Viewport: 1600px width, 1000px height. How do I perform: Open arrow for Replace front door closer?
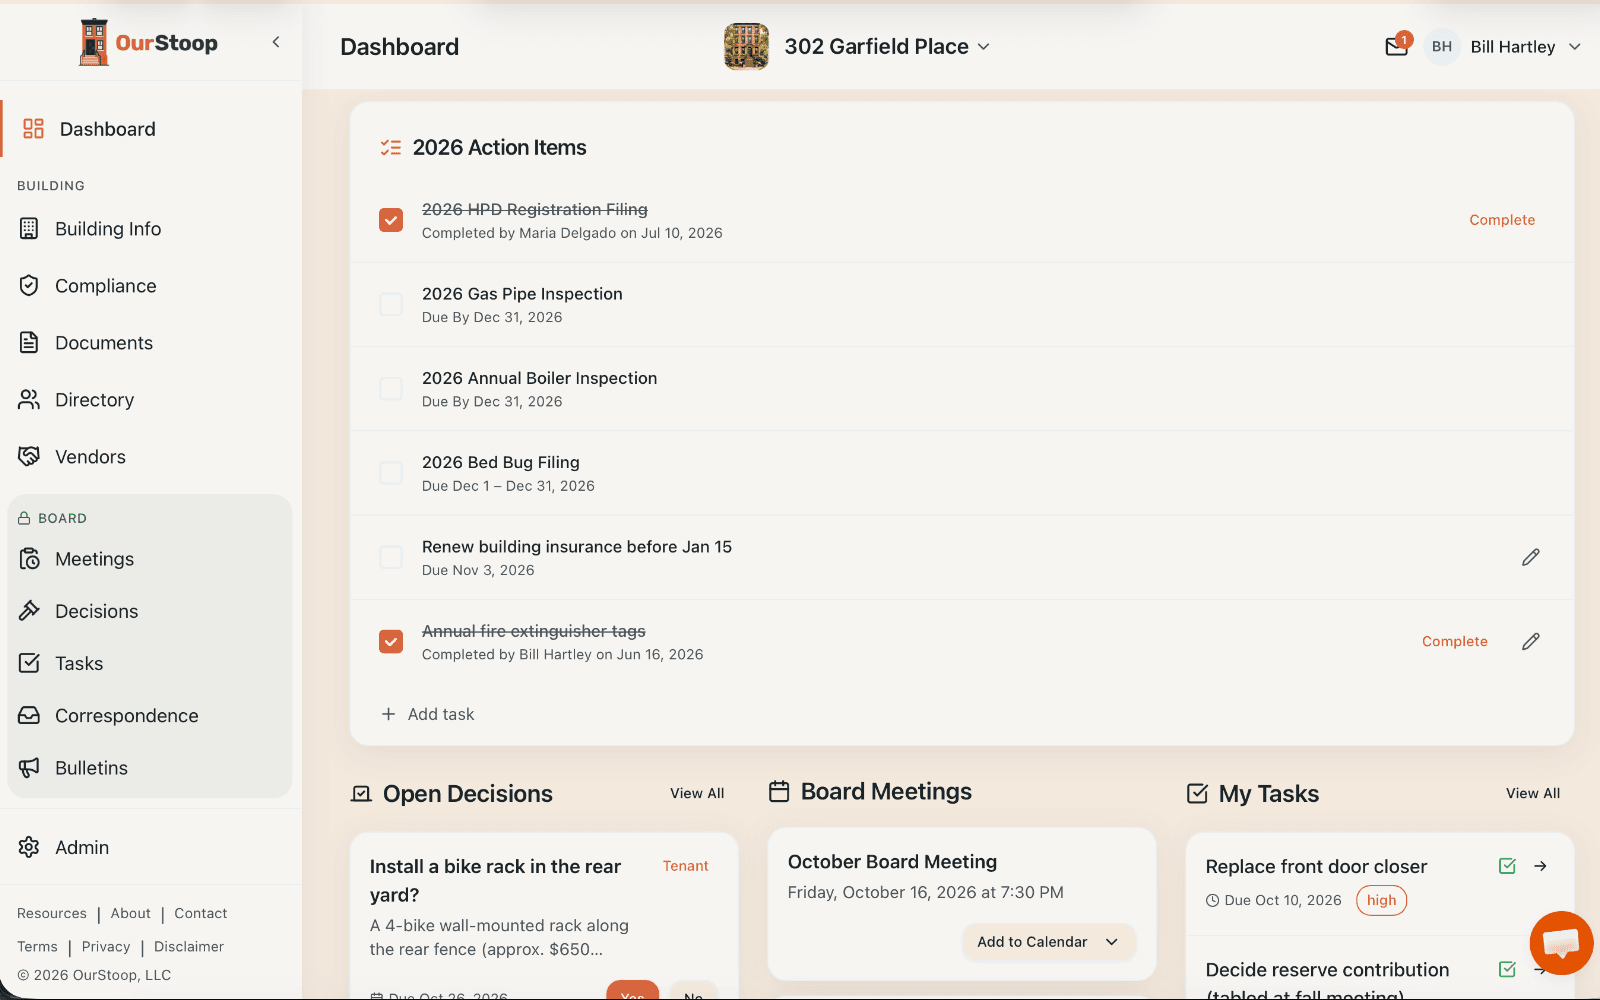coord(1541,866)
